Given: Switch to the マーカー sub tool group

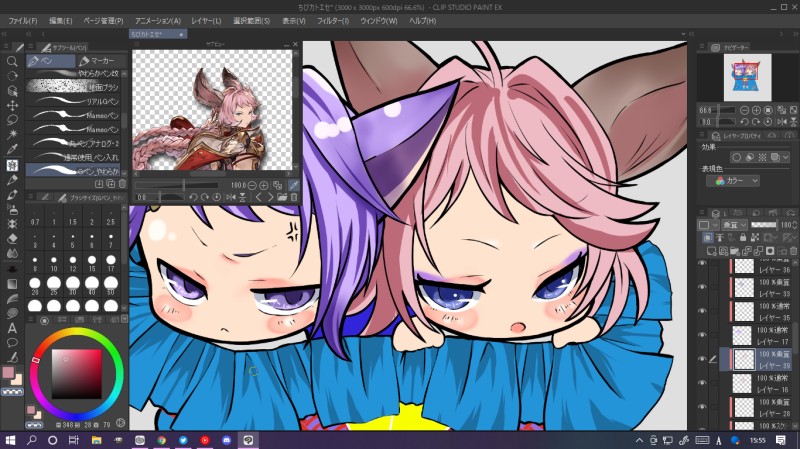Looking at the screenshot, I should click(x=101, y=61).
